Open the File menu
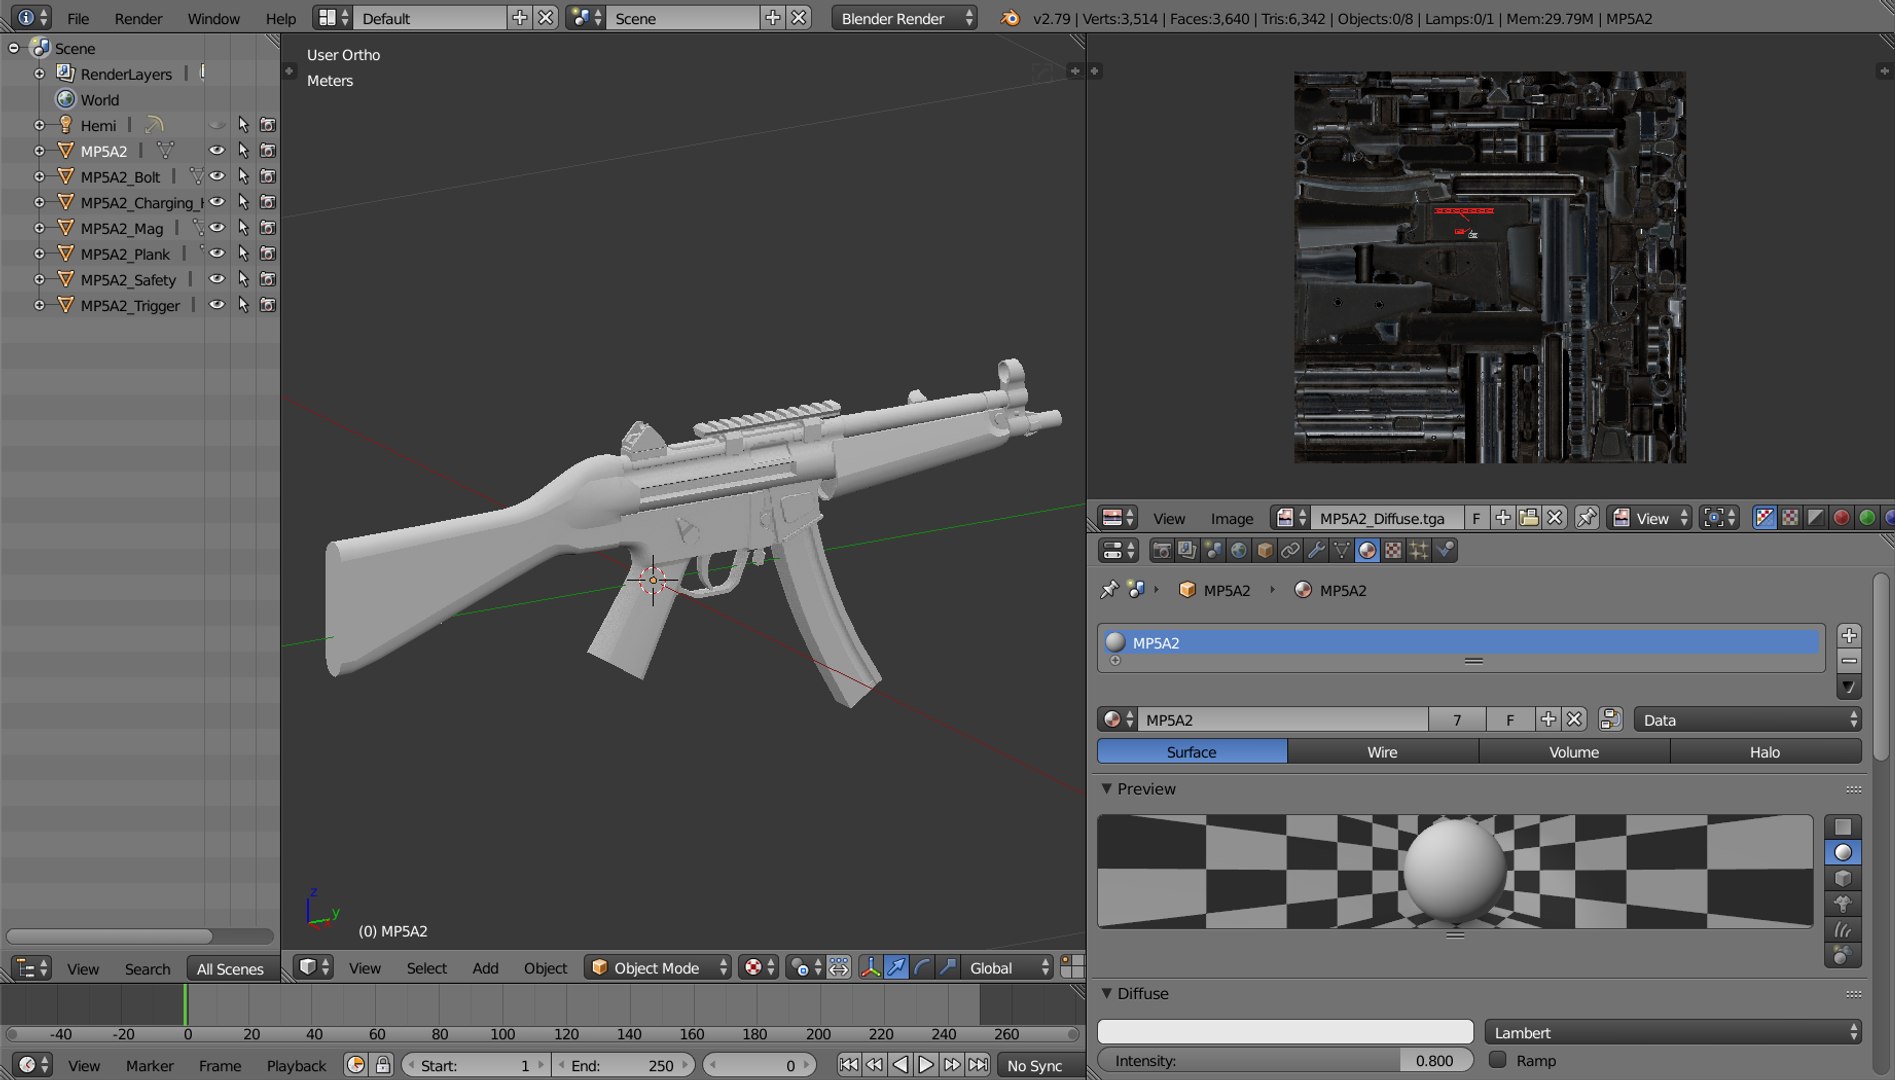Viewport: 1895px width, 1080px height. 78,18
